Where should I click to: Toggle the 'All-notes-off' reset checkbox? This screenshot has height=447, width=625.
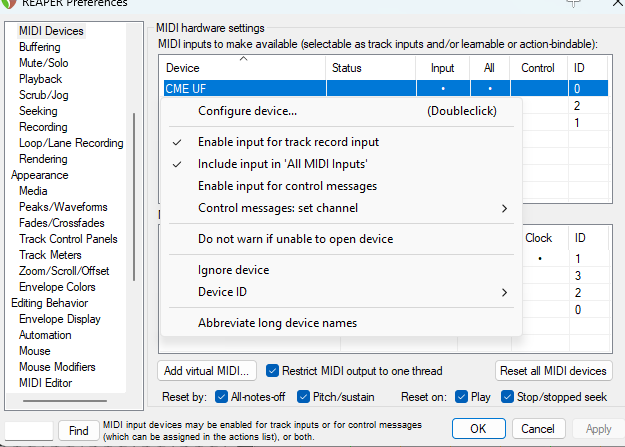click(x=222, y=396)
